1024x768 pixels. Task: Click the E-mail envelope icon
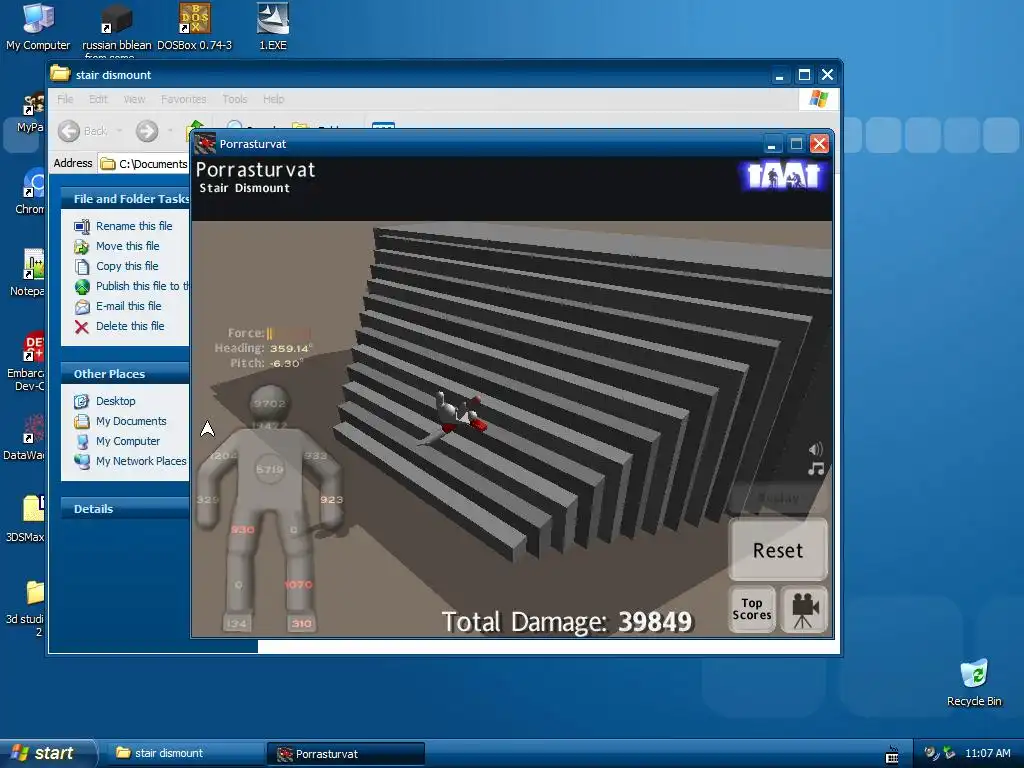pyautogui.click(x=82, y=306)
